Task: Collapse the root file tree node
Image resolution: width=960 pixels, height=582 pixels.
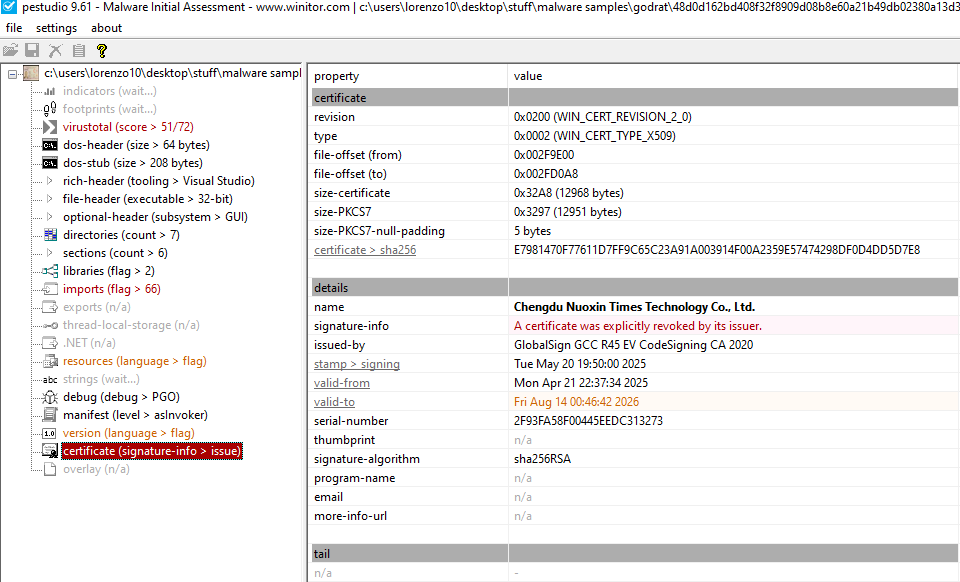Action: (12, 74)
